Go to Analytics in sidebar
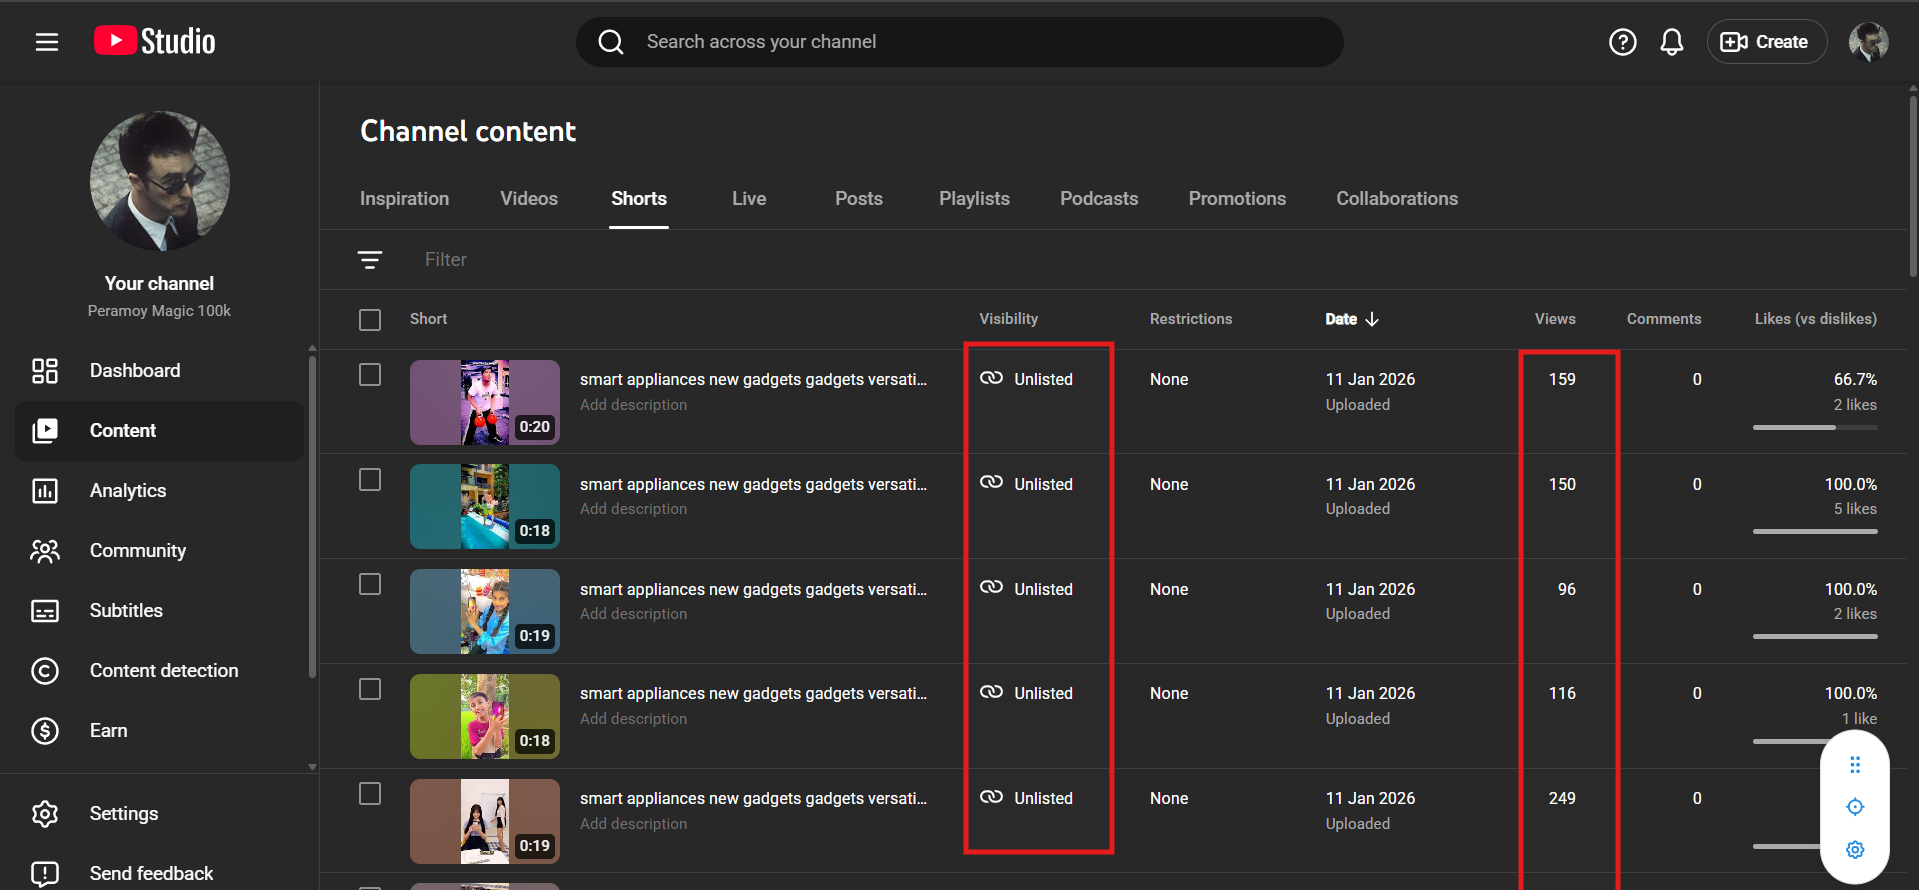This screenshot has width=1919, height=890. [x=128, y=491]
